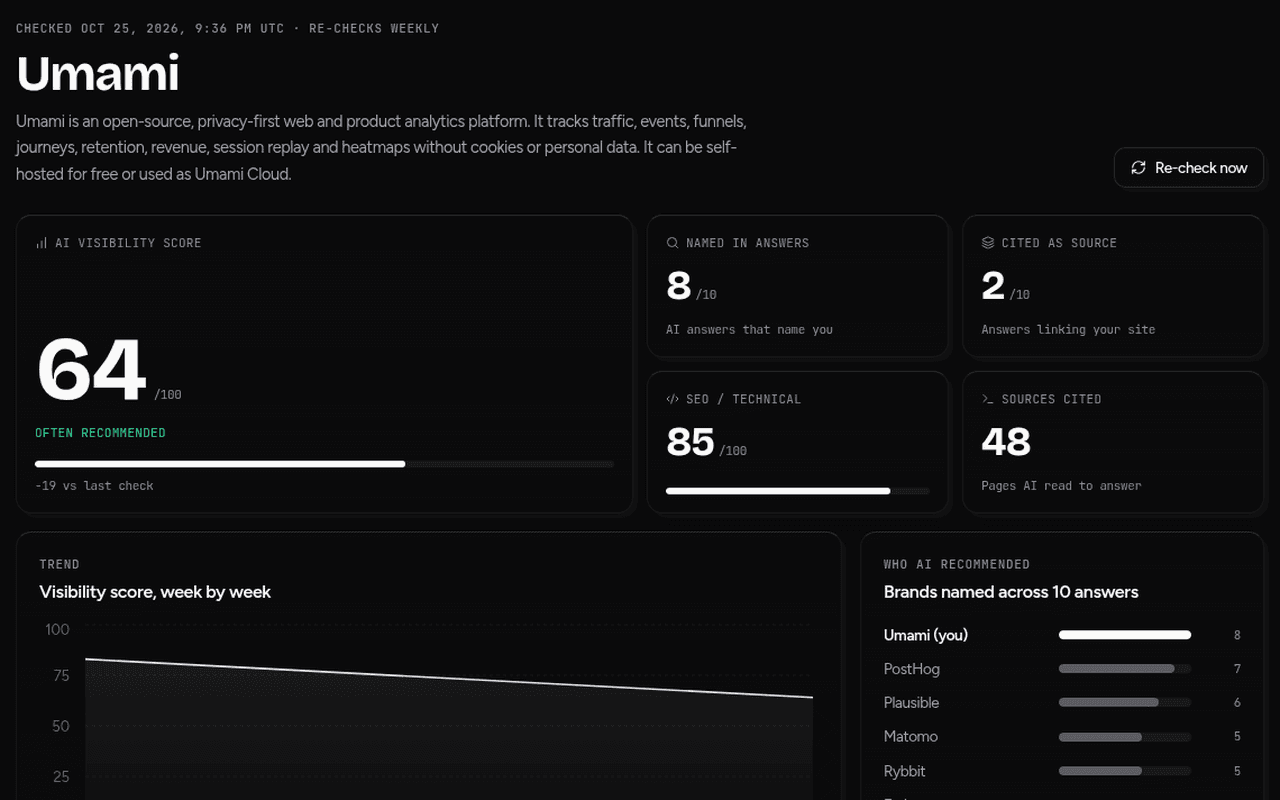Viewport: 1280px width, 800px height.
Task: Click the AI visibility score progress bar
Action: pyautogui.click(x=324, y=464)
